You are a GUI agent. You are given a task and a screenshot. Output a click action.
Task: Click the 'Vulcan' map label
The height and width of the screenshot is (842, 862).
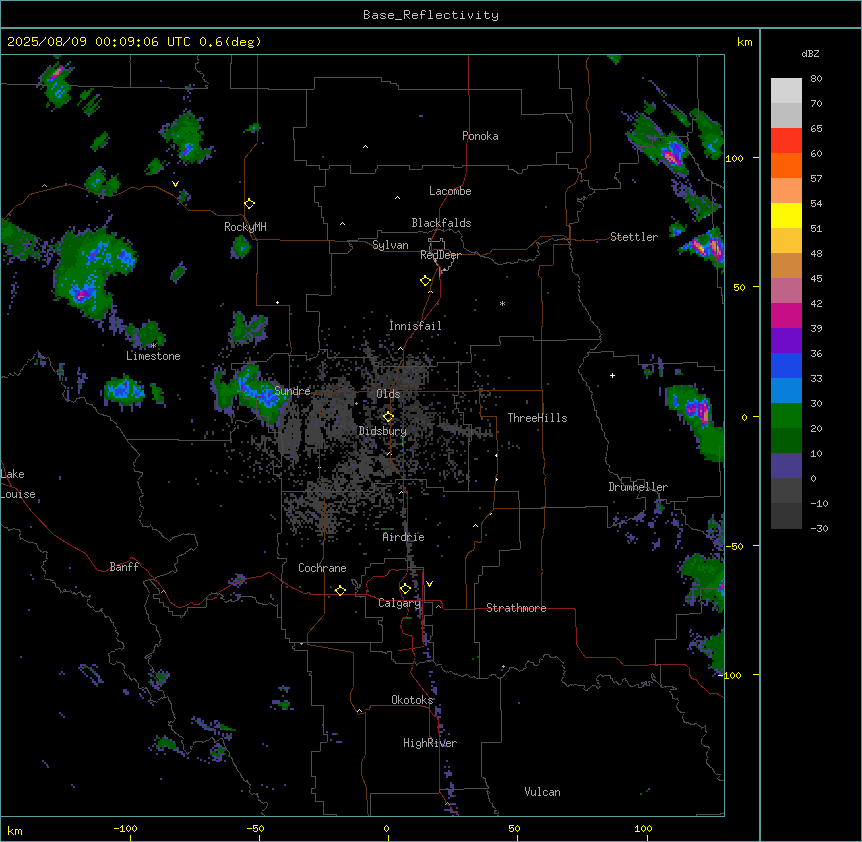click(x=543, y=792)
